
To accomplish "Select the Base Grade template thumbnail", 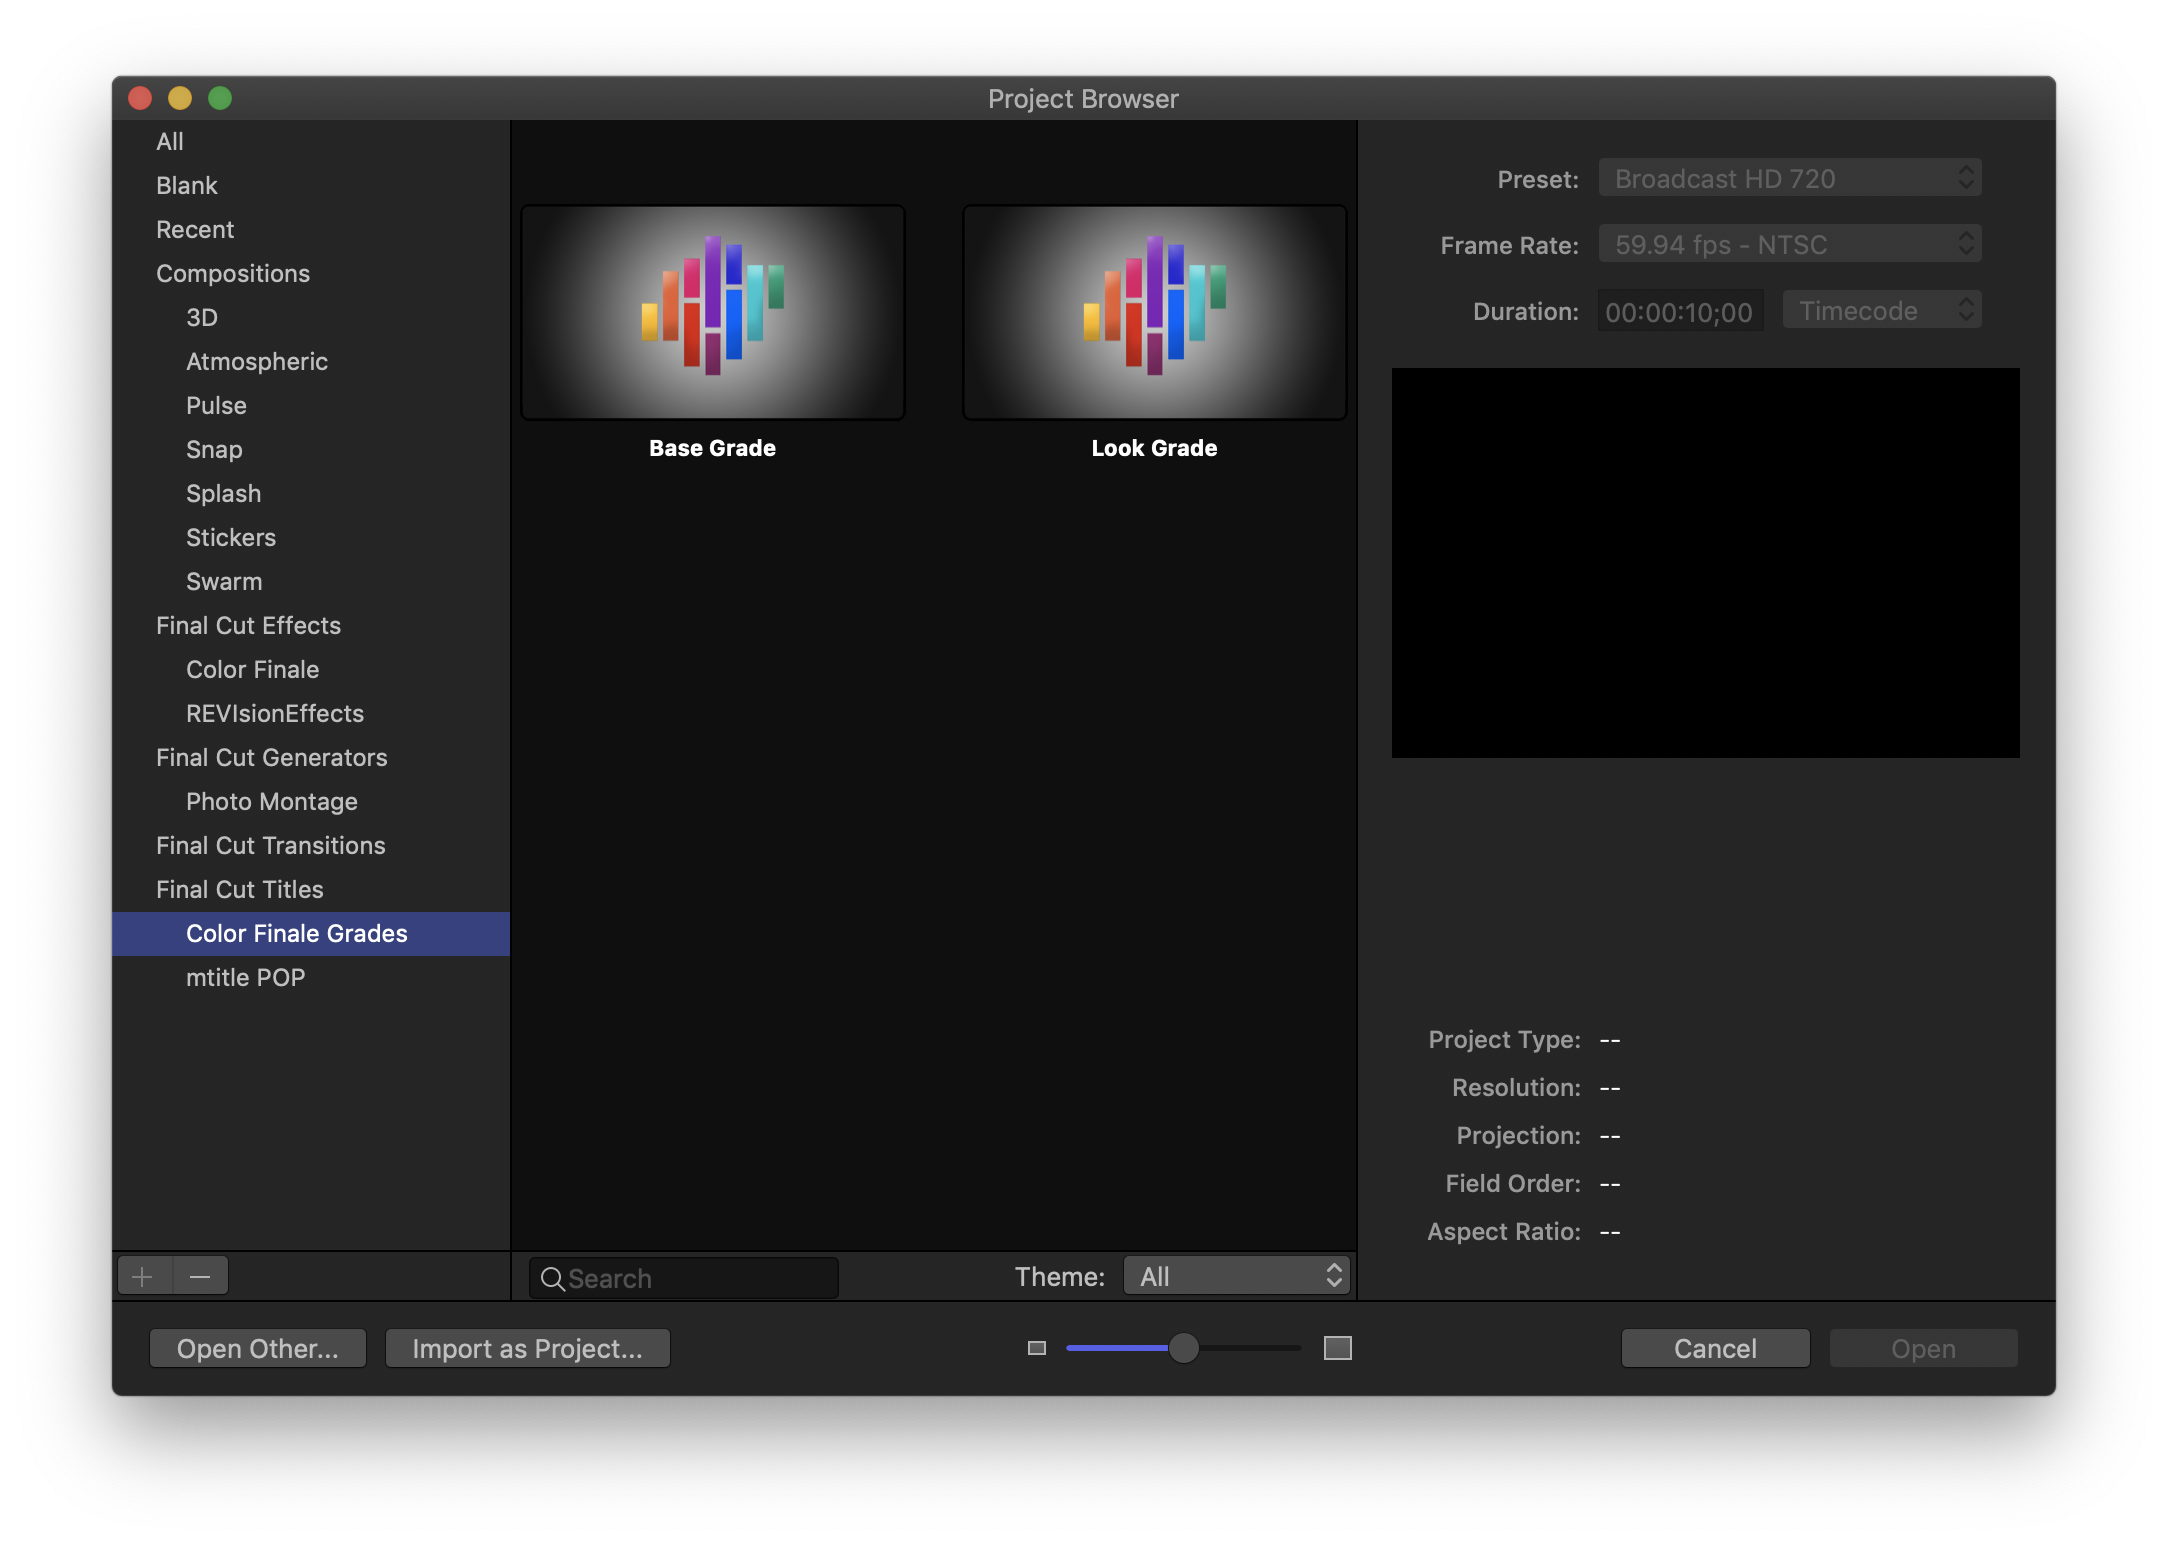I will coord(712,313).
